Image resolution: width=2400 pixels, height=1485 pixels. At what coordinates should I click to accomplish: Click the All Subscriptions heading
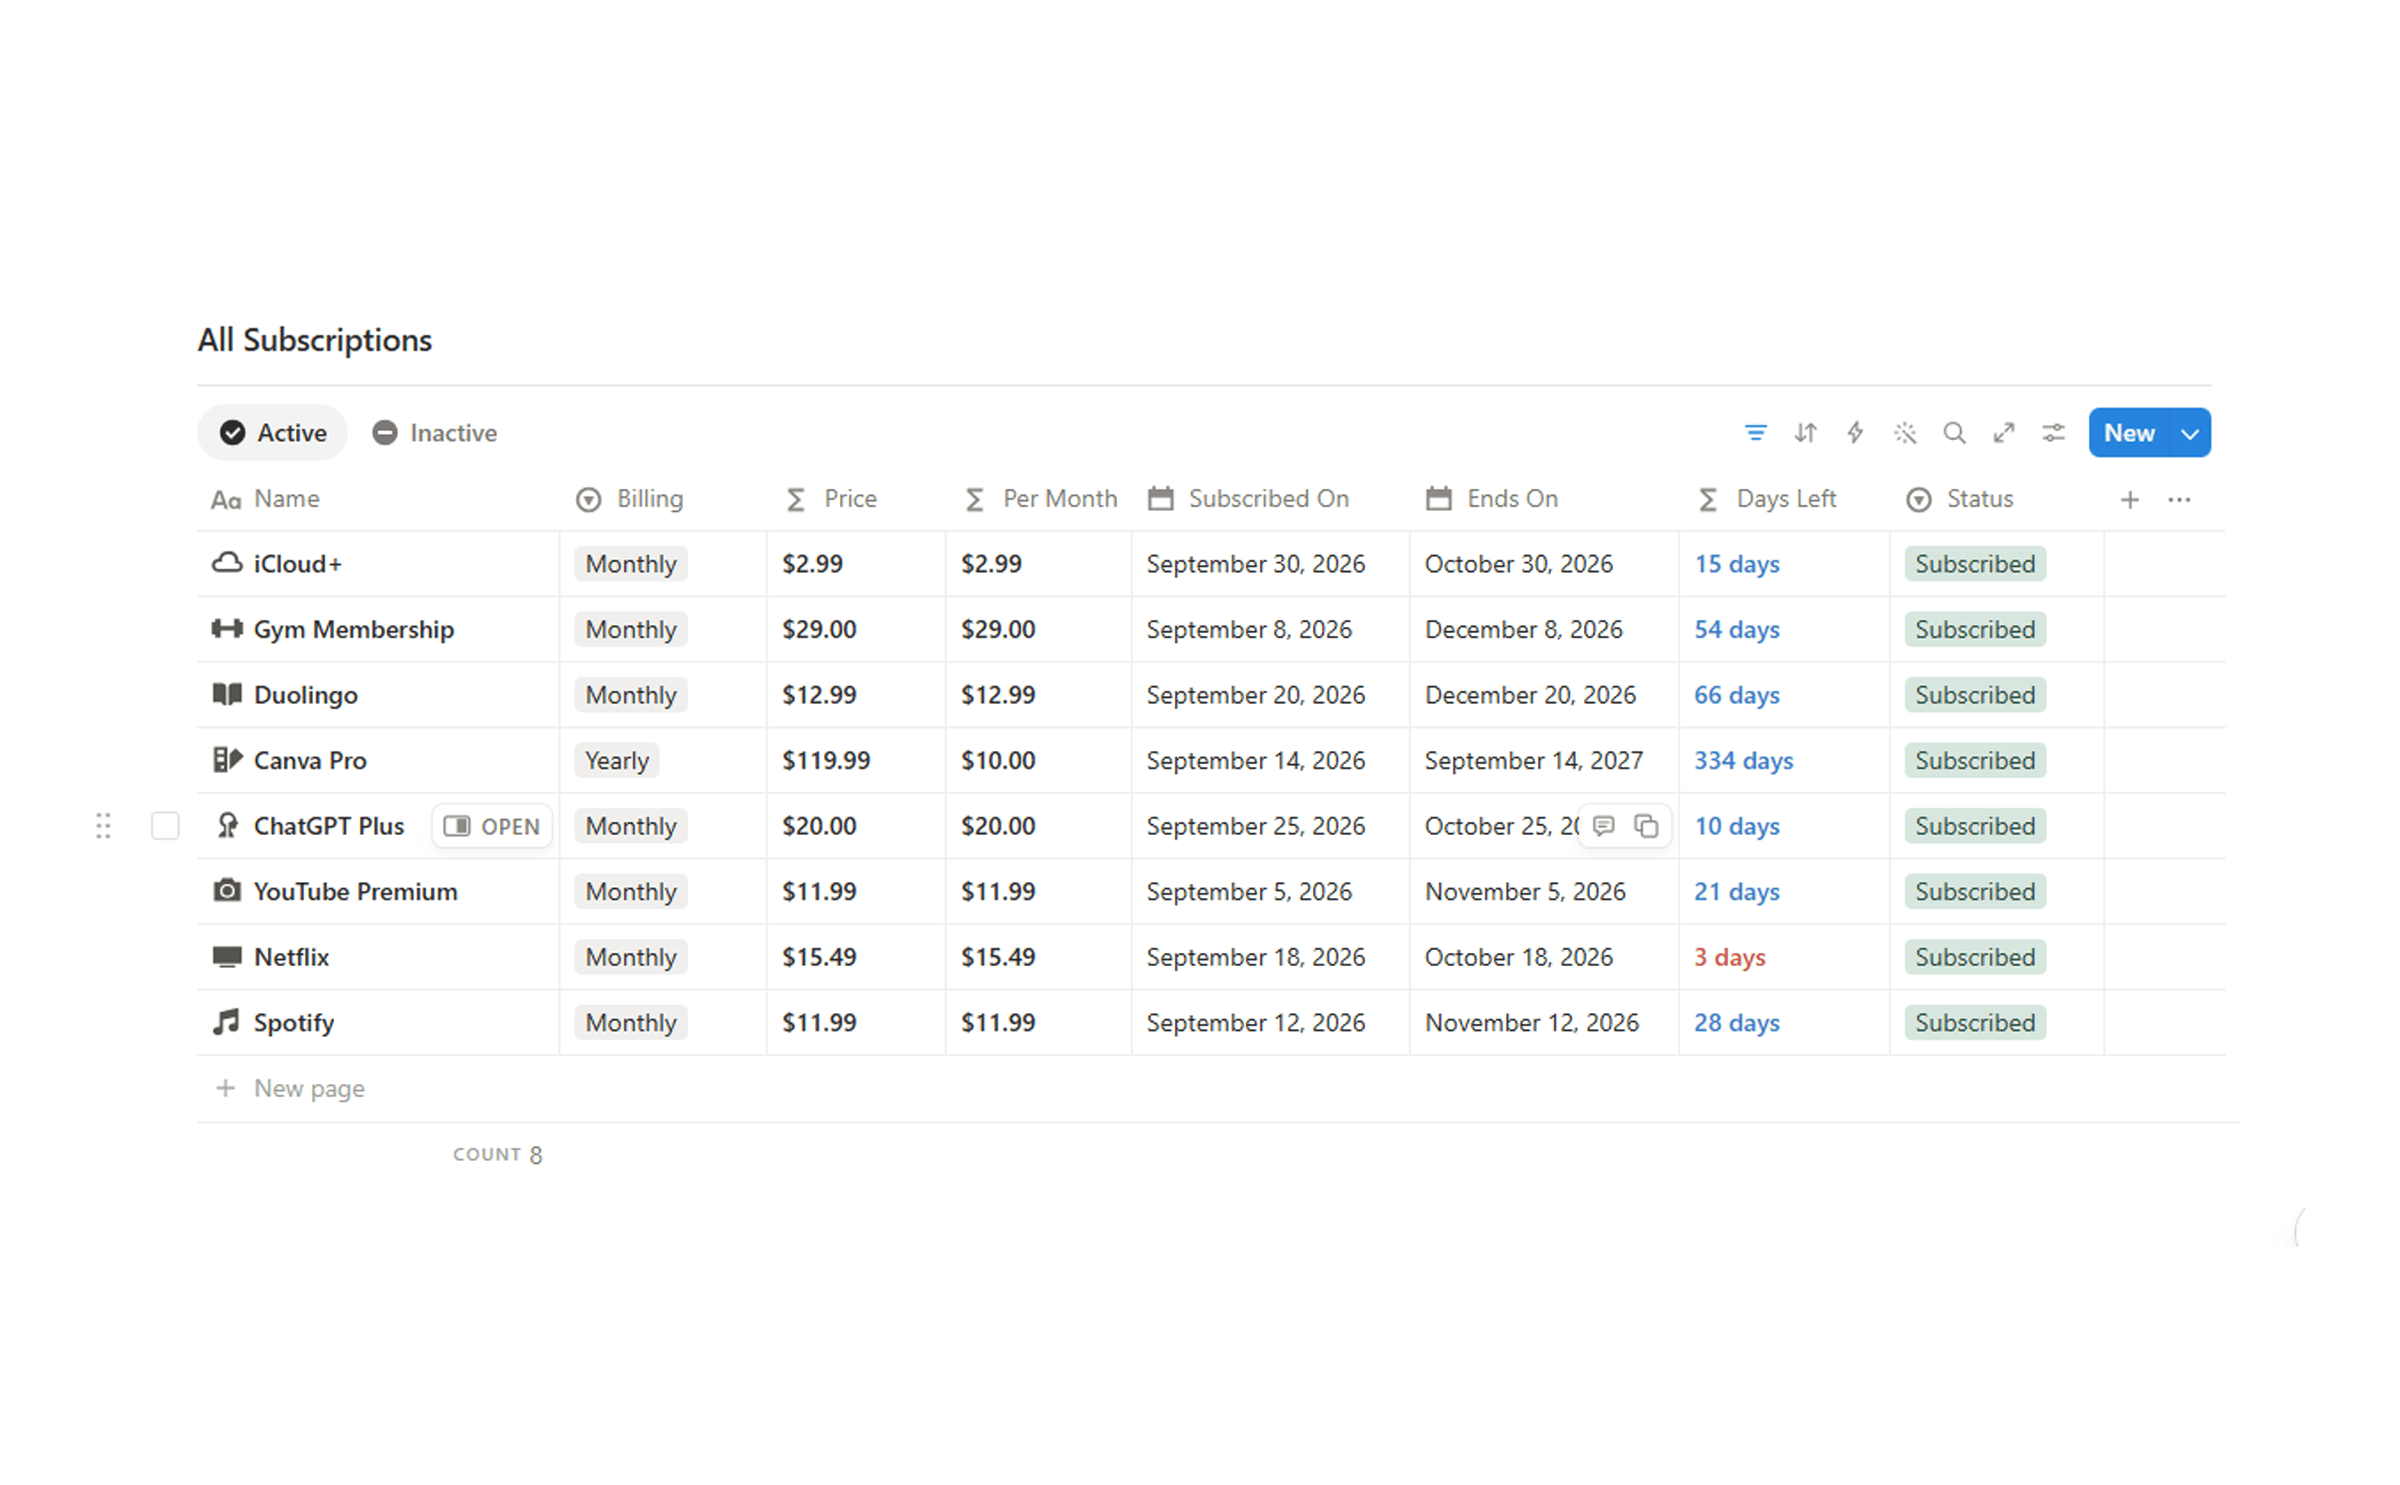click(315, 340)
